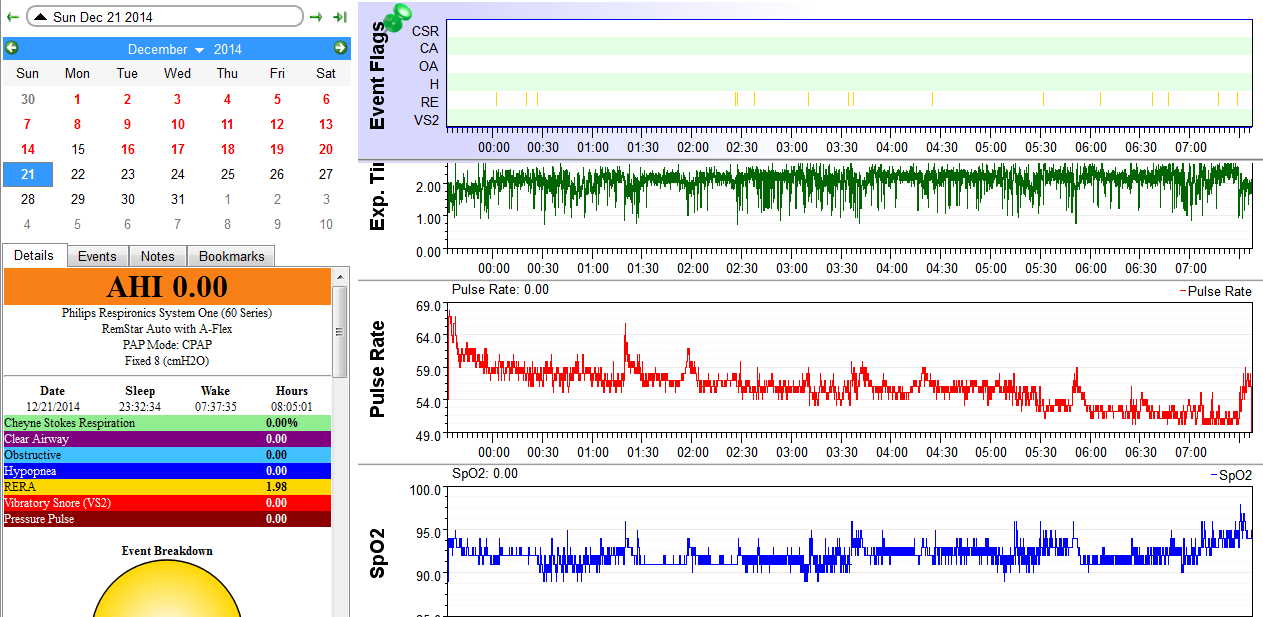
Task: Click the 2014 year in calendar header
Action: (x=228, y=49)
